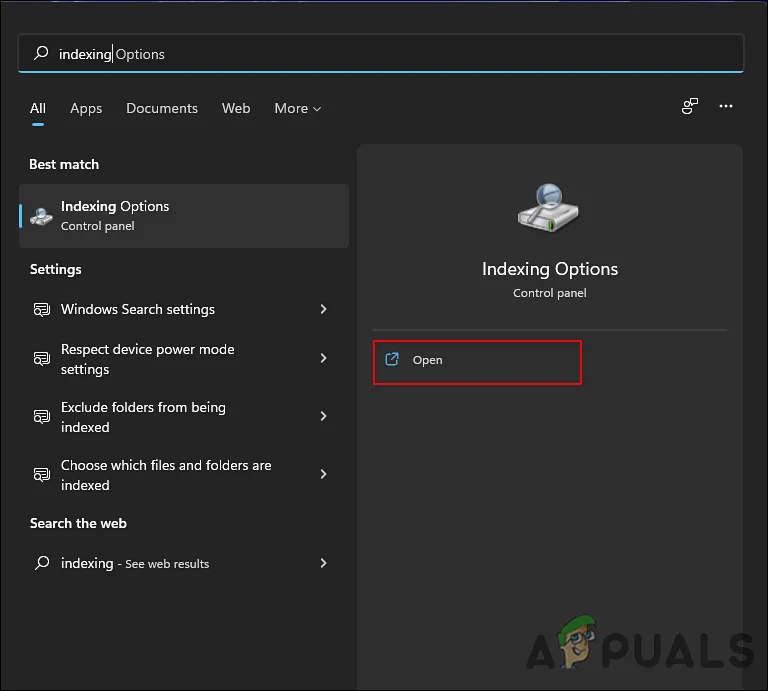Expand Windows Search settings chevron
The image size is (768, 691).
(x=323, y=309)
